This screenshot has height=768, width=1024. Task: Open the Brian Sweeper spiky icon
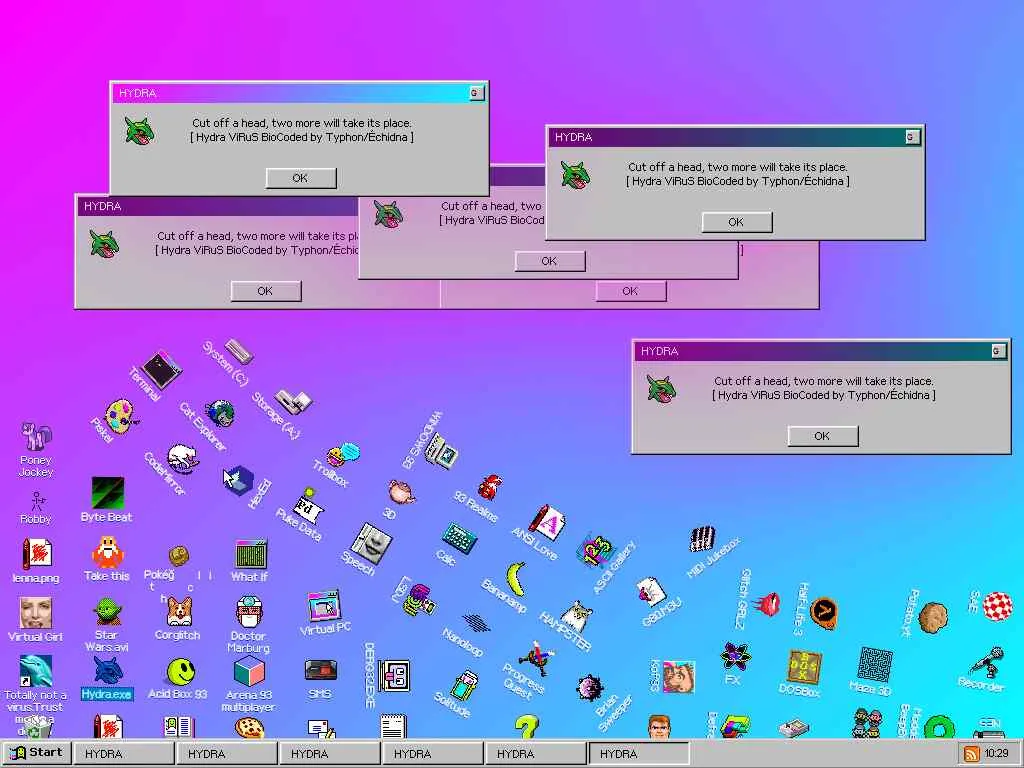coord(590,687)
